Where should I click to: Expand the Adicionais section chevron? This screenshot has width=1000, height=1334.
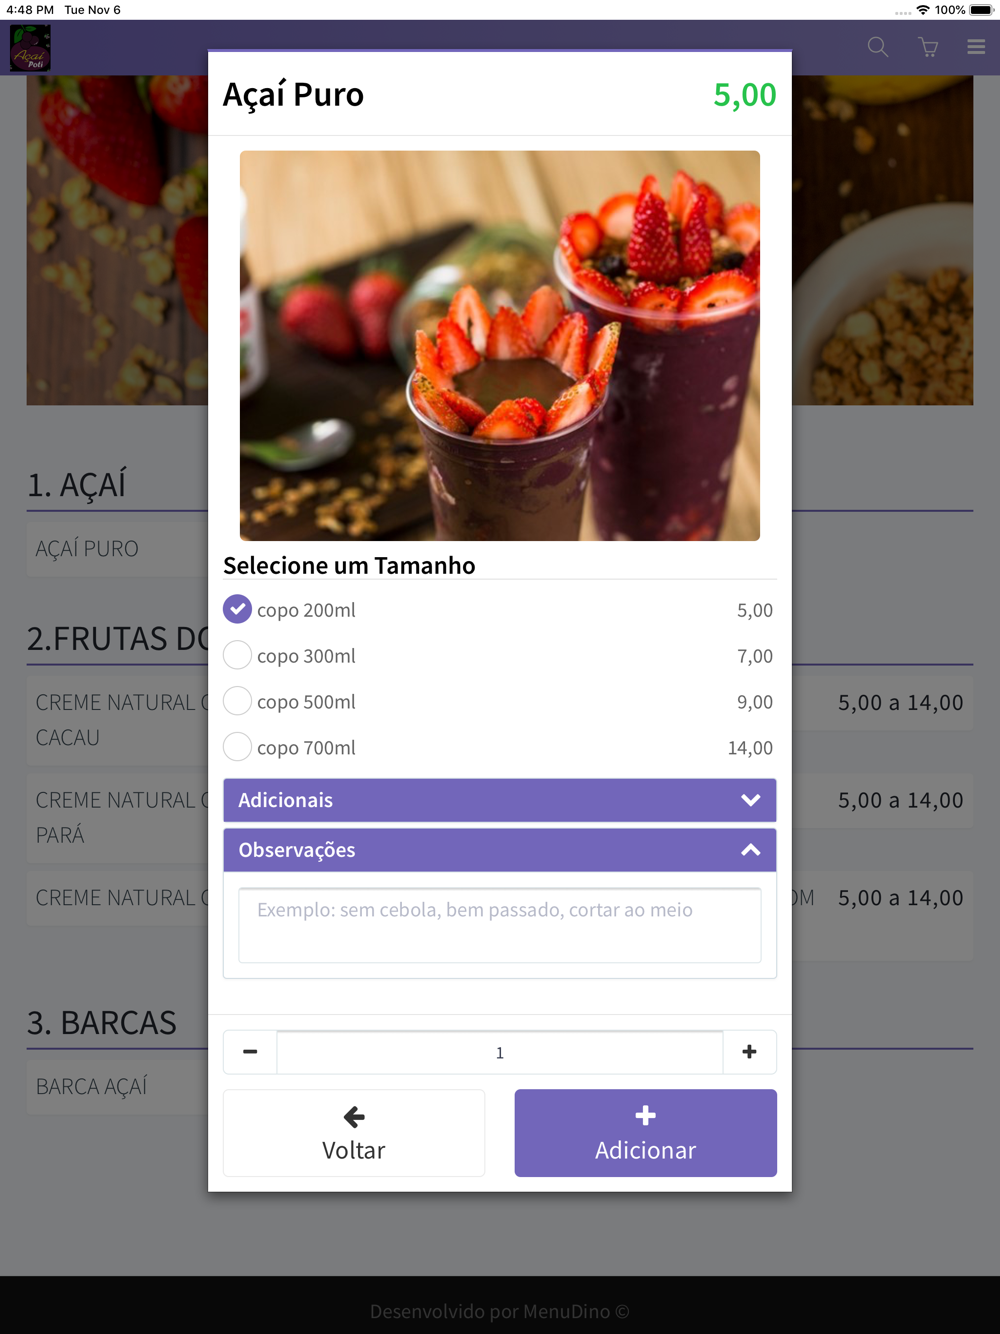pyautogui.click(x=751, y=800)
